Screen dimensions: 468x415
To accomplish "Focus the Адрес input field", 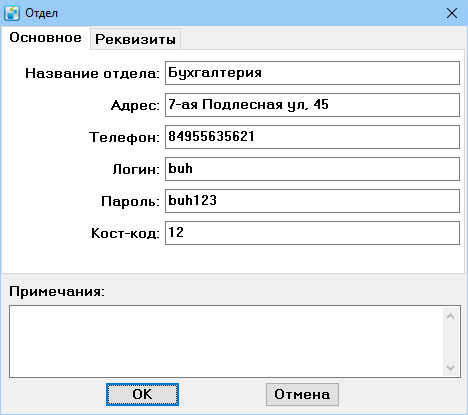I will (x=312, y=105).
